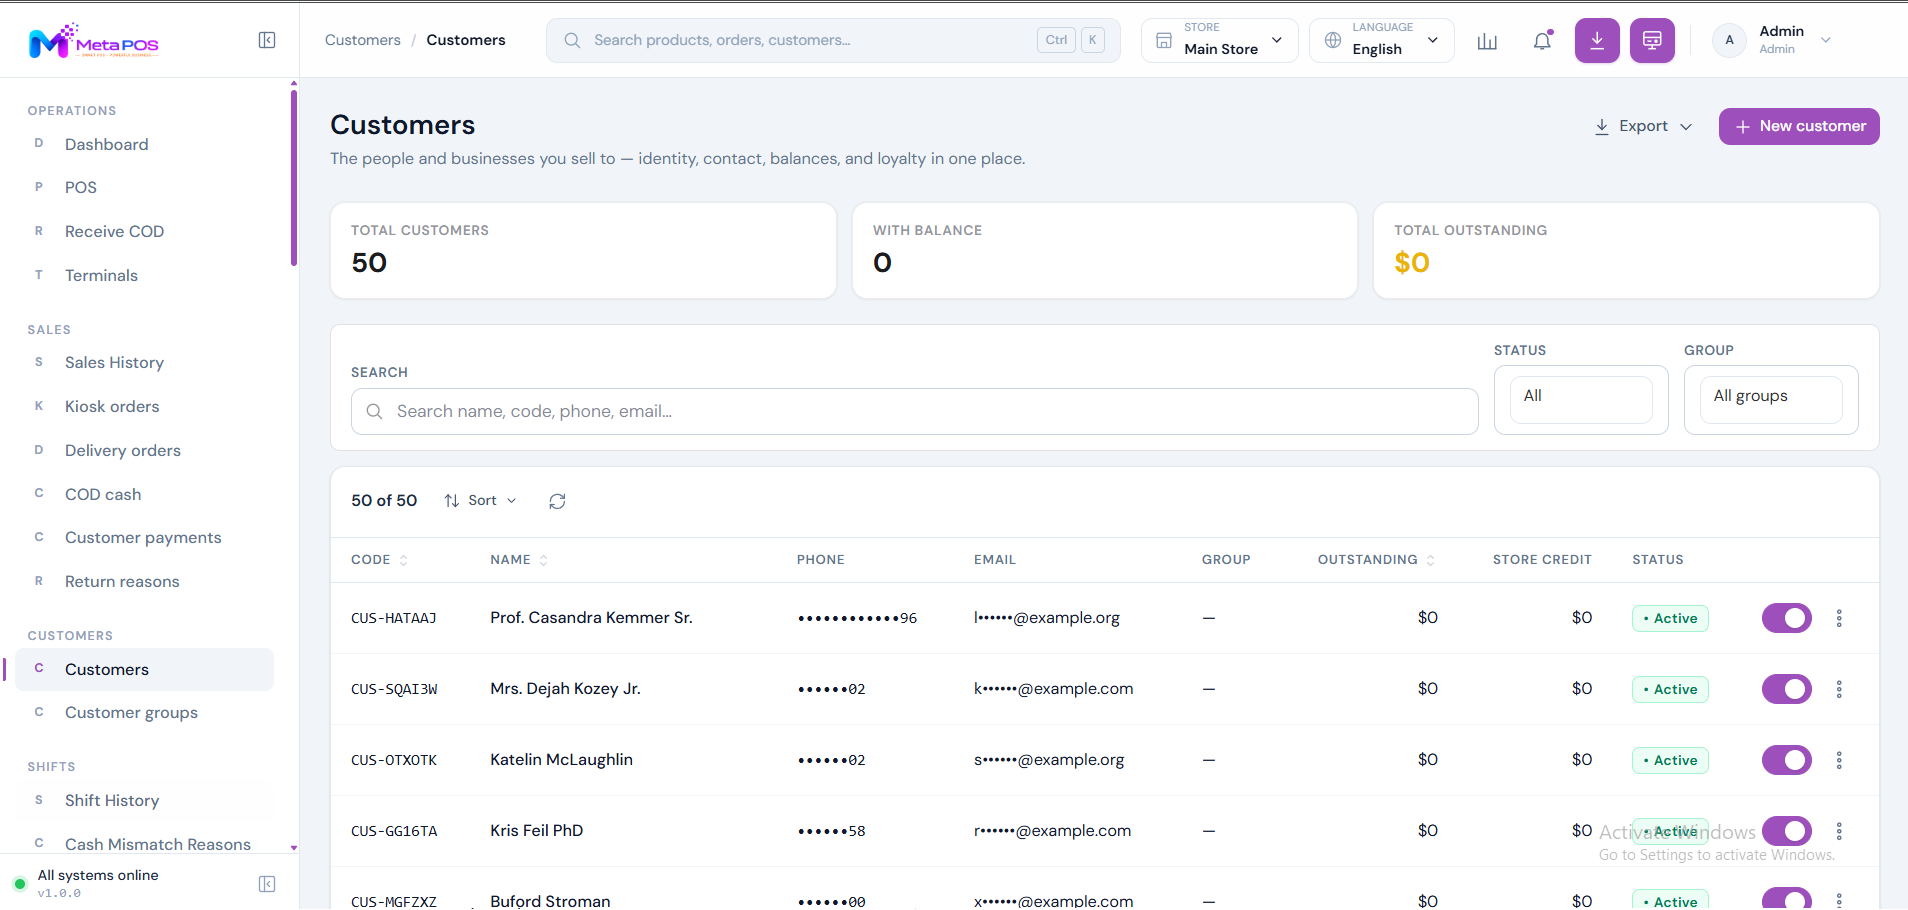The width and height of the screenshot is (1908, 910).
Task: Sort by OUTSTANDING column arrows
Action: tap(1431, 560)
